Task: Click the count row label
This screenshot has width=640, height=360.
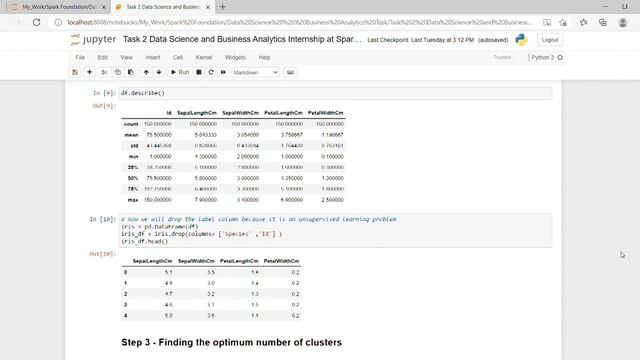Action: pyautogui.click(x=131, y=124)
